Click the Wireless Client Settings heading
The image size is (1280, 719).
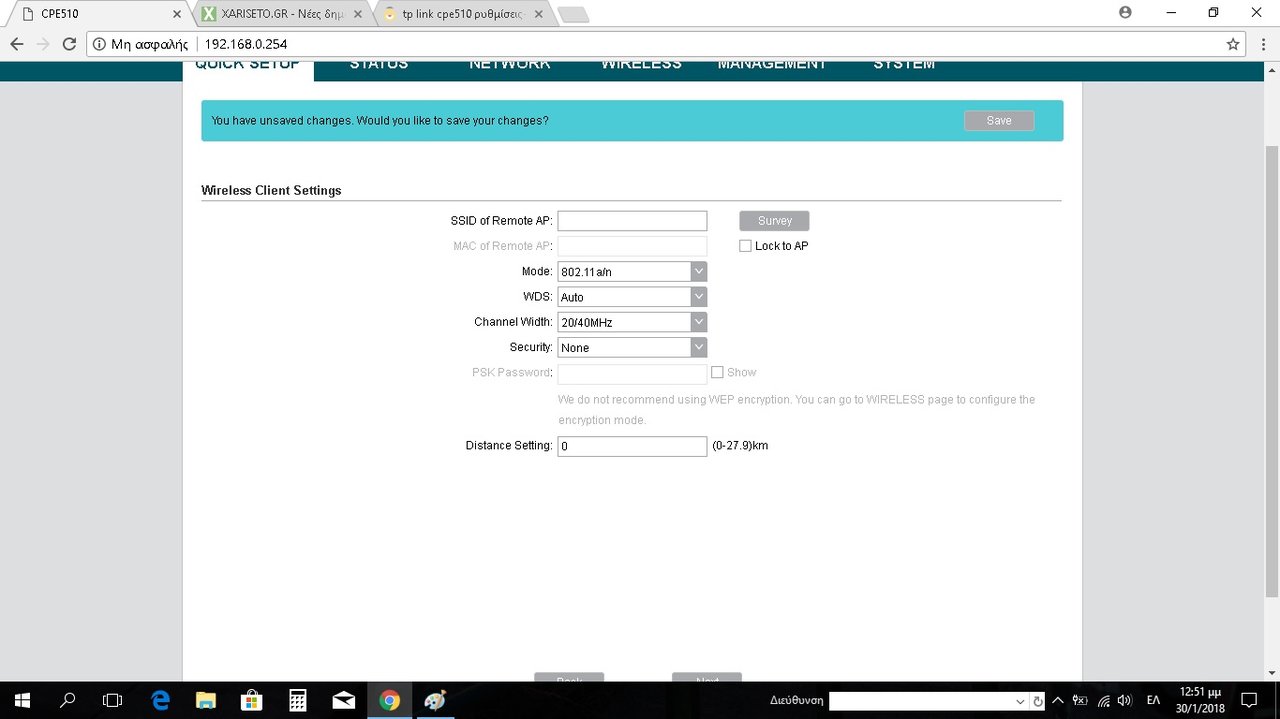pos(271,190)
